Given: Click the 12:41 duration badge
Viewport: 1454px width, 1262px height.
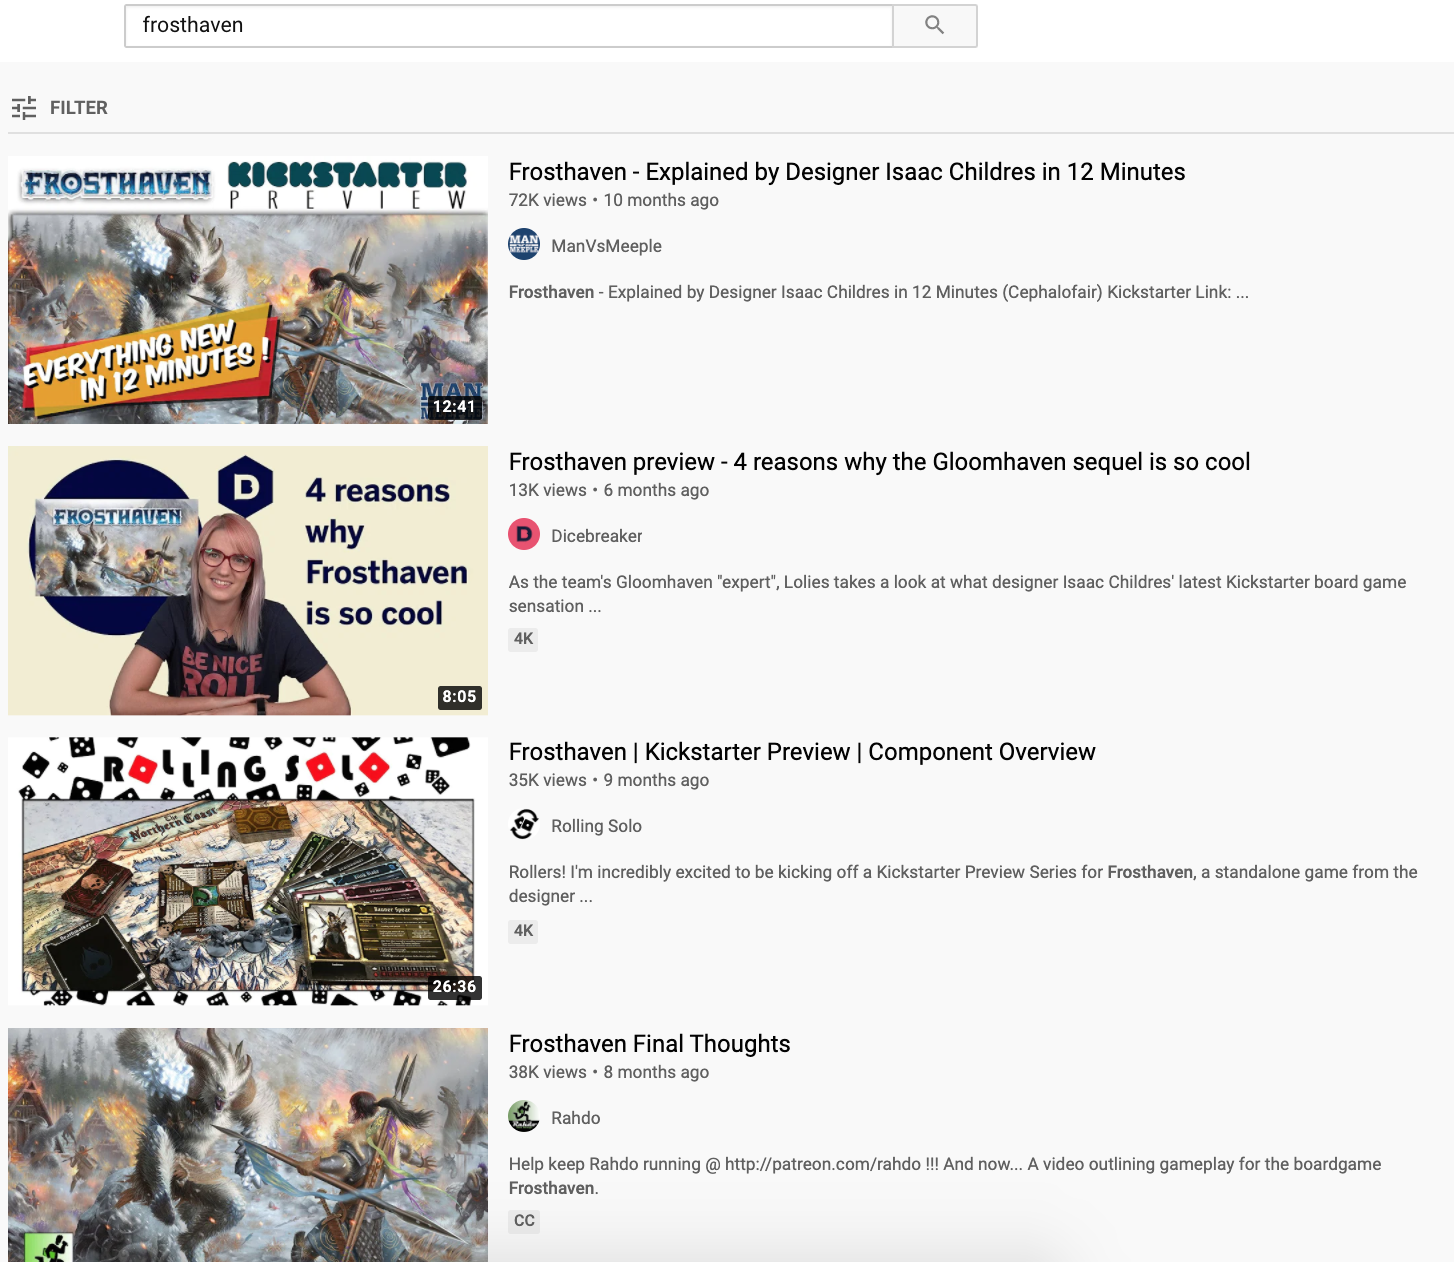Looking at the screenshot, I should coord(454,407).
